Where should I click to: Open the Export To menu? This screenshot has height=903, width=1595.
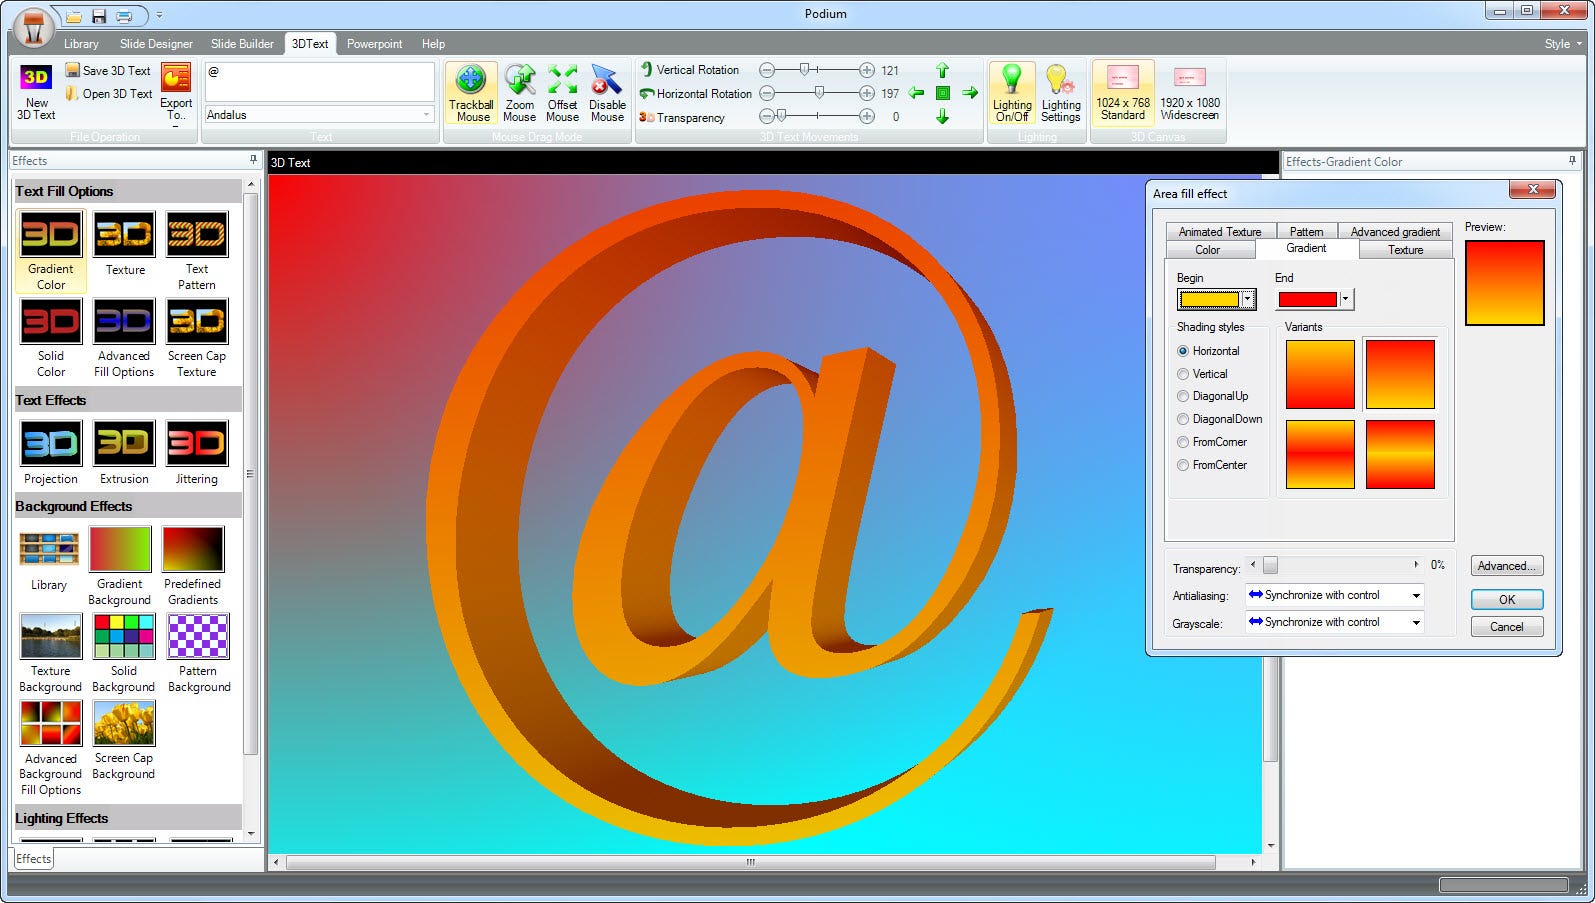[x=176, y=93]
